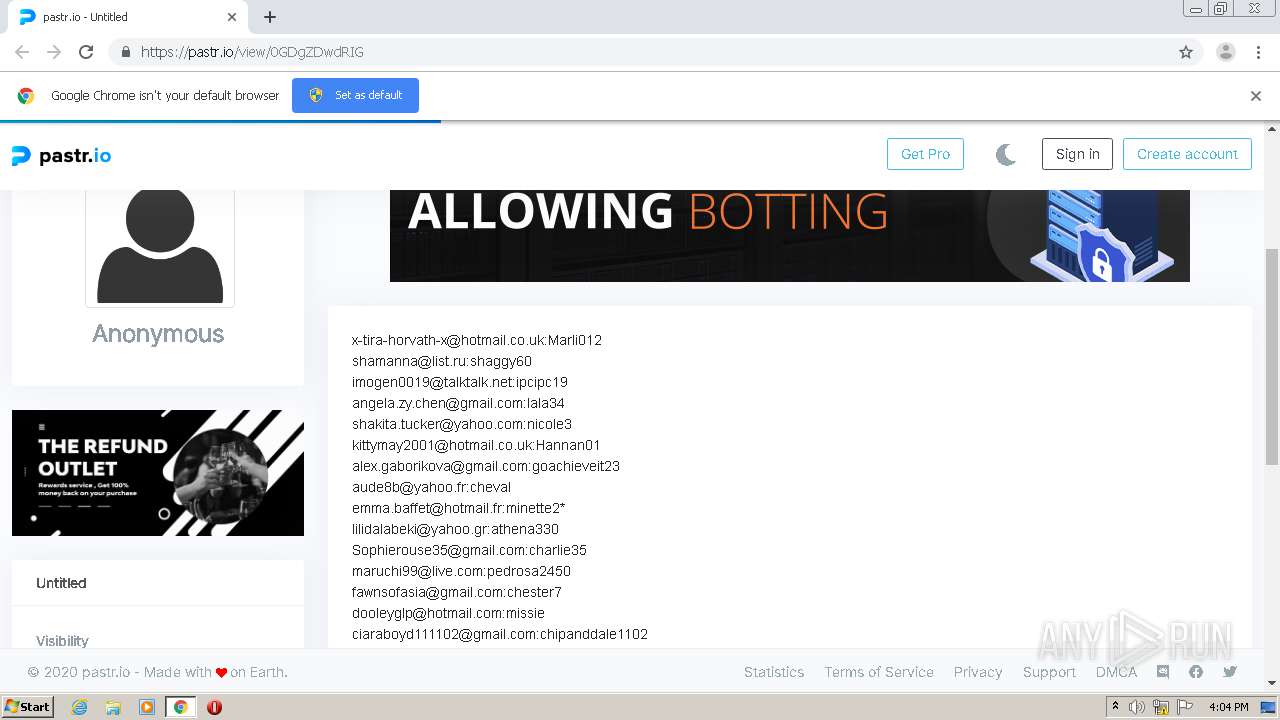
Task: Click the Untitled paste title
Action: pos(61,583)
